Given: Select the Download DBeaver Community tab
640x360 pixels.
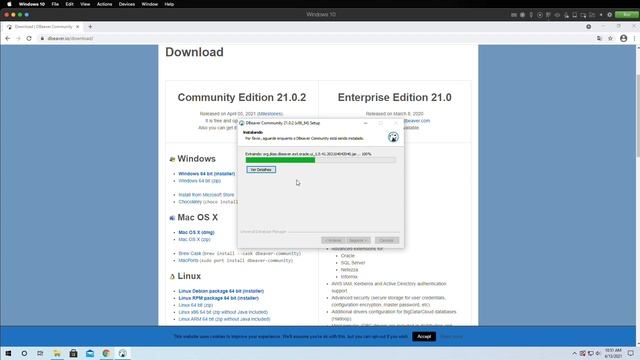Looking at the screenshot, I should (x=43, y=27).
